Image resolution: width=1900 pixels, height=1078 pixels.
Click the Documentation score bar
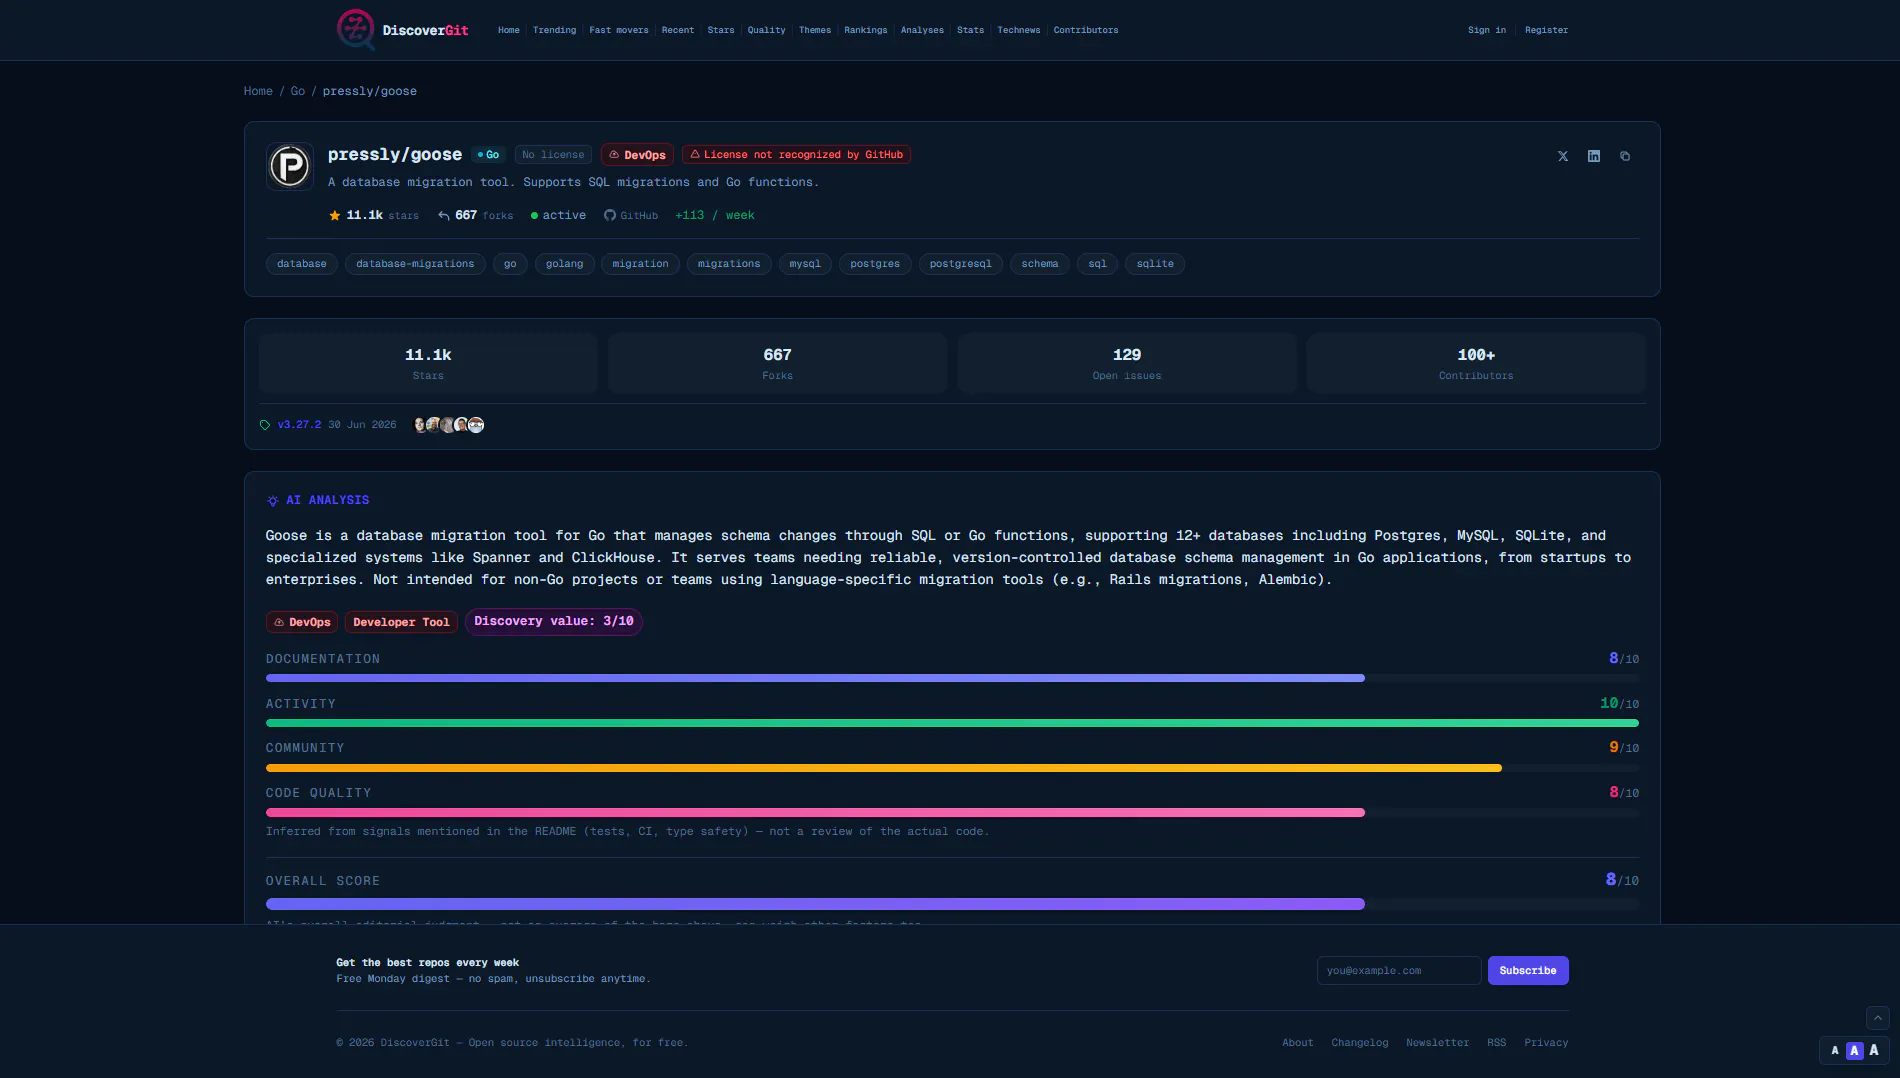[x=952, y=678]
